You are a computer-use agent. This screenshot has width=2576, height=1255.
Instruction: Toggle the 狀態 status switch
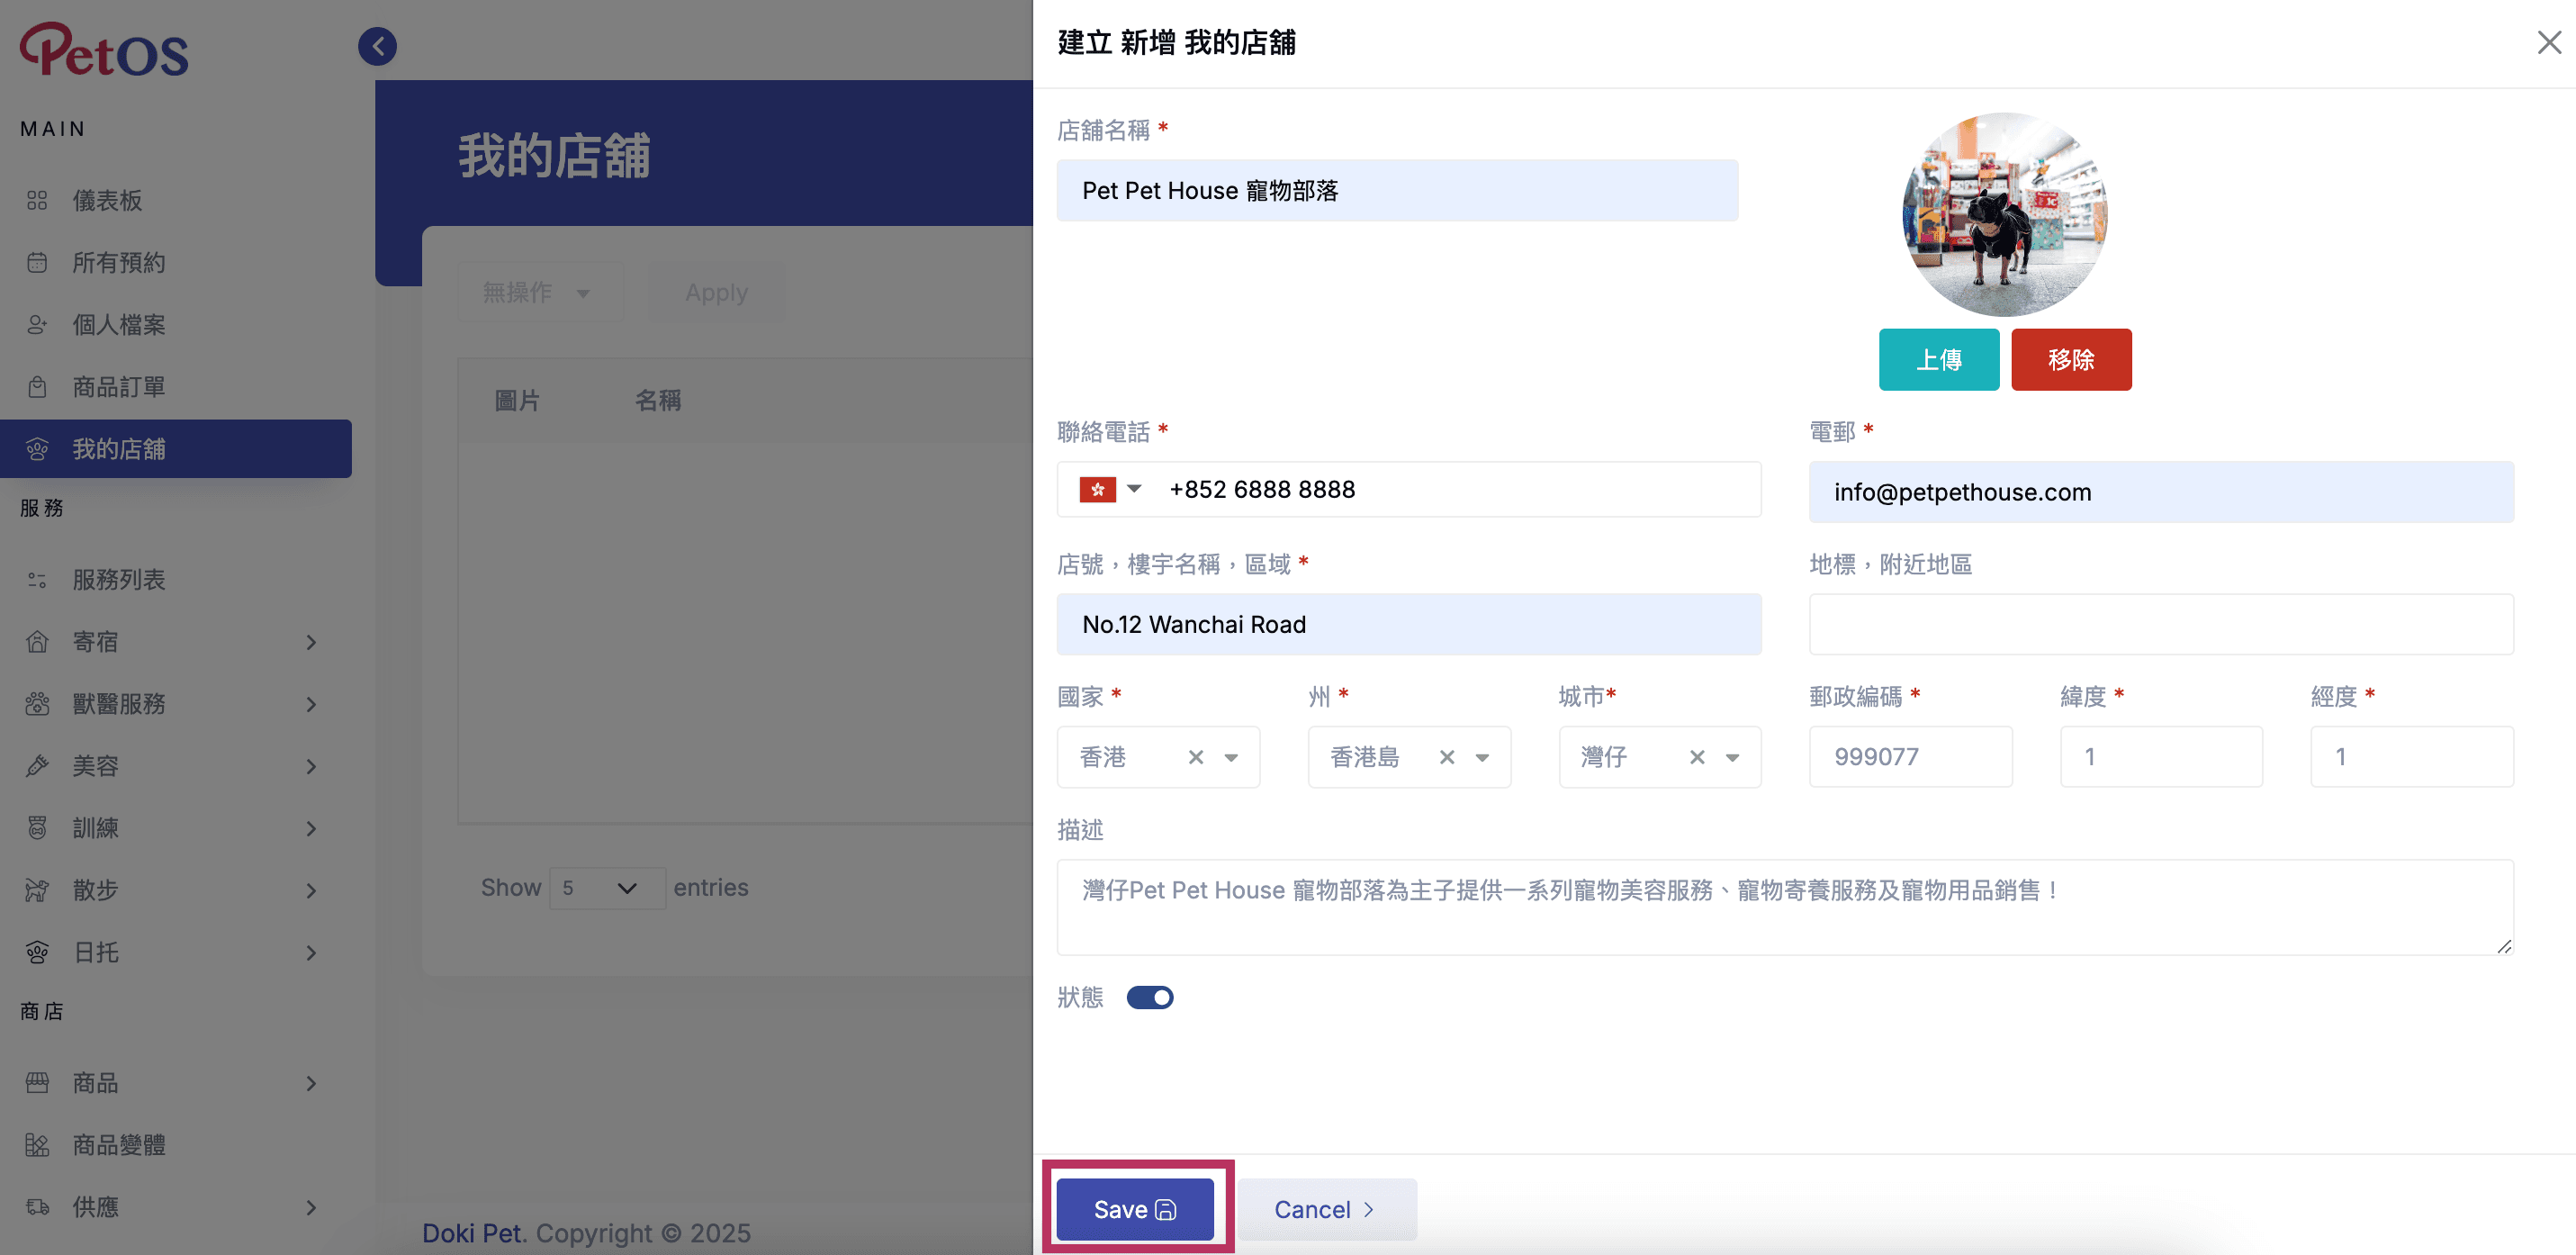click(1150, 998)
